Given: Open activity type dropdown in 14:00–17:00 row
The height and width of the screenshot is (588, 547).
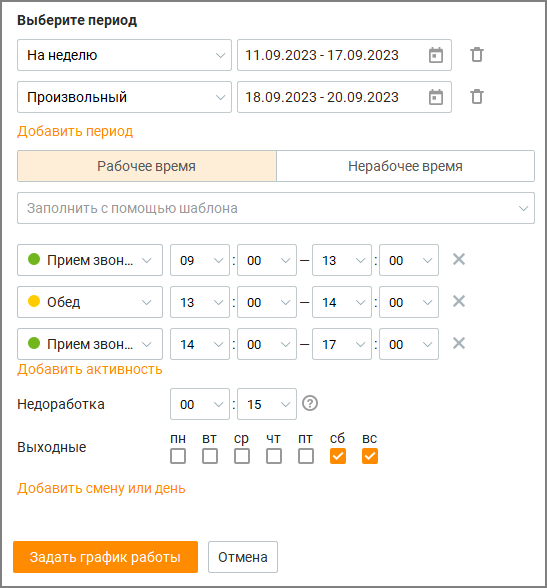Looking at the screenshot, I should (x=90, y=344).
